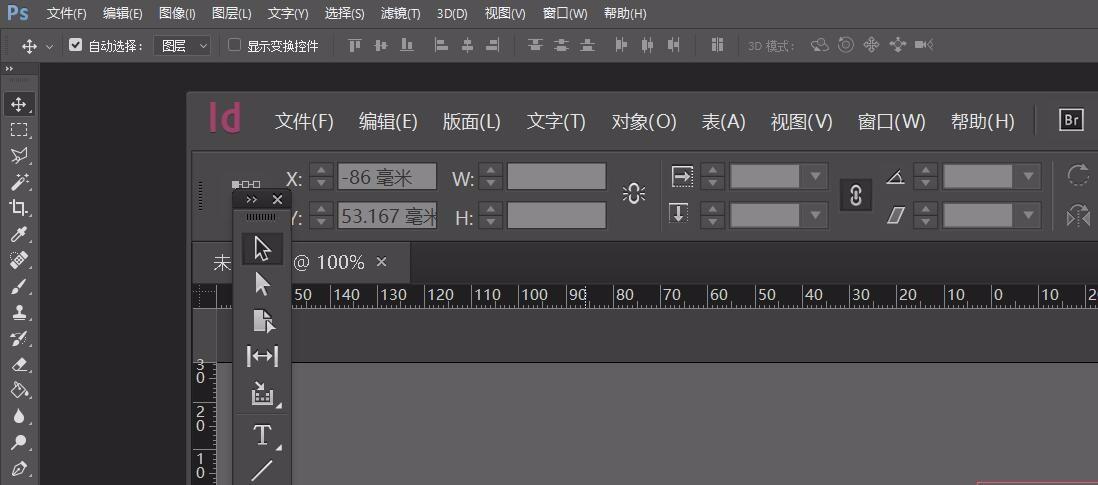The height and width of the screenshot is (485, 1098).
Task: Select the Brush tool
Action: 19,287
